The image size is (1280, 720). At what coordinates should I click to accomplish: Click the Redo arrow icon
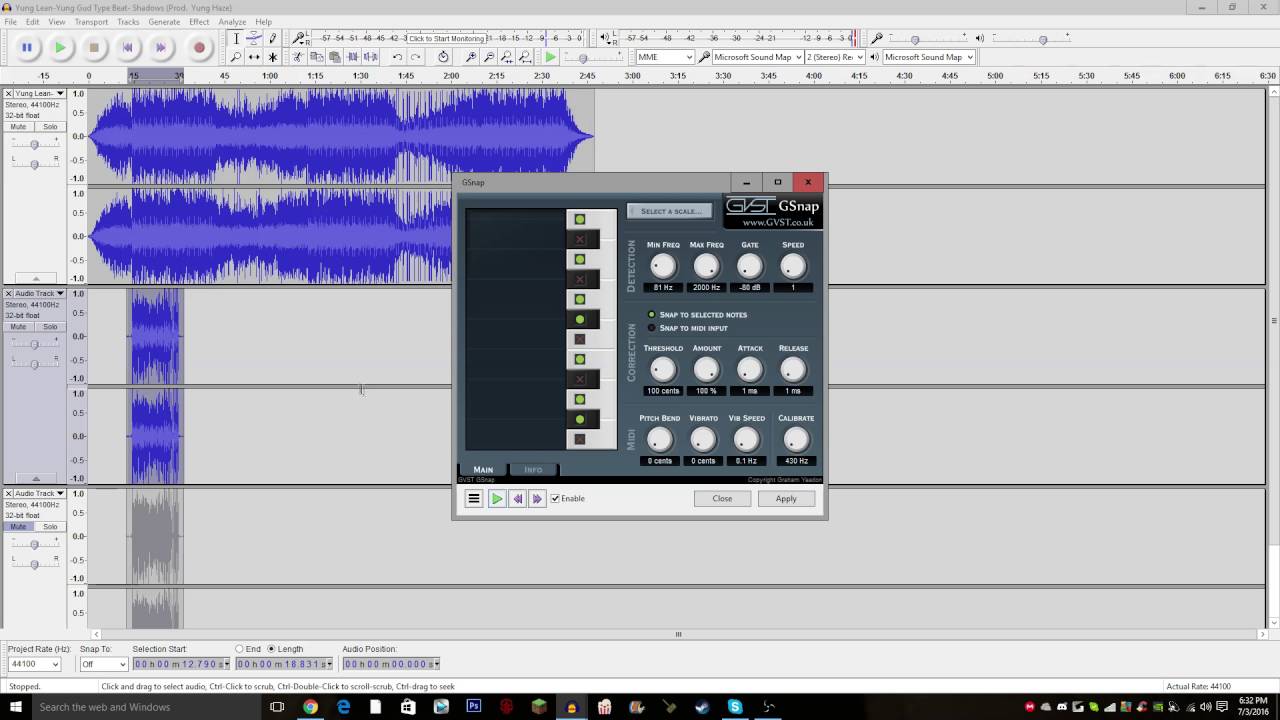(415, 57)
